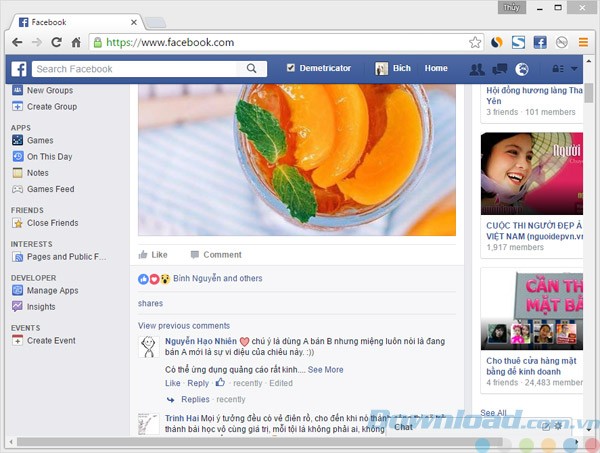Image resolution: width=600 pixels, height=453 pixels.
Task: Open the chat settings gear icon
Action: 558,426
